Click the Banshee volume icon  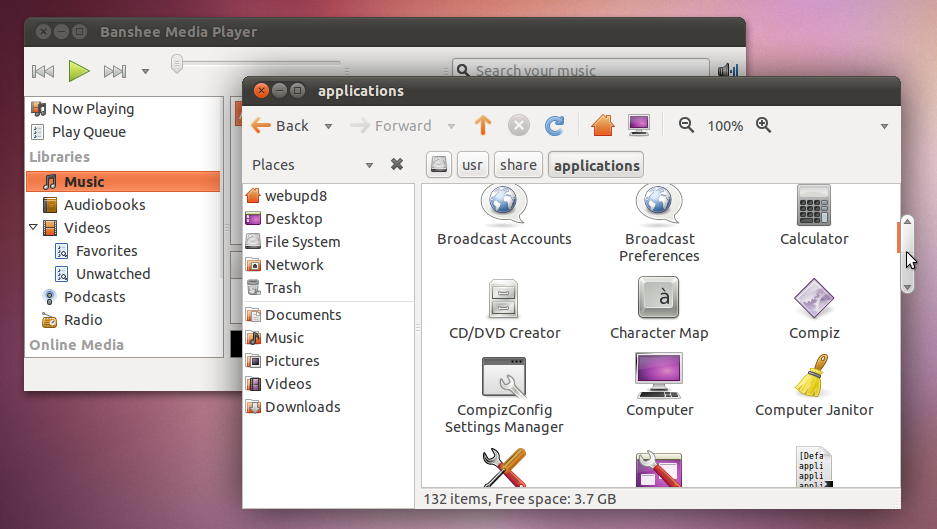[x=728, y=71]
